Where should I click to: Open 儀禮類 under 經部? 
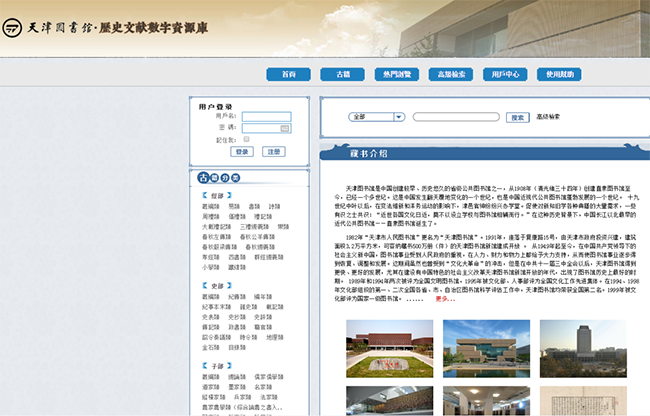tap(237, 216)
